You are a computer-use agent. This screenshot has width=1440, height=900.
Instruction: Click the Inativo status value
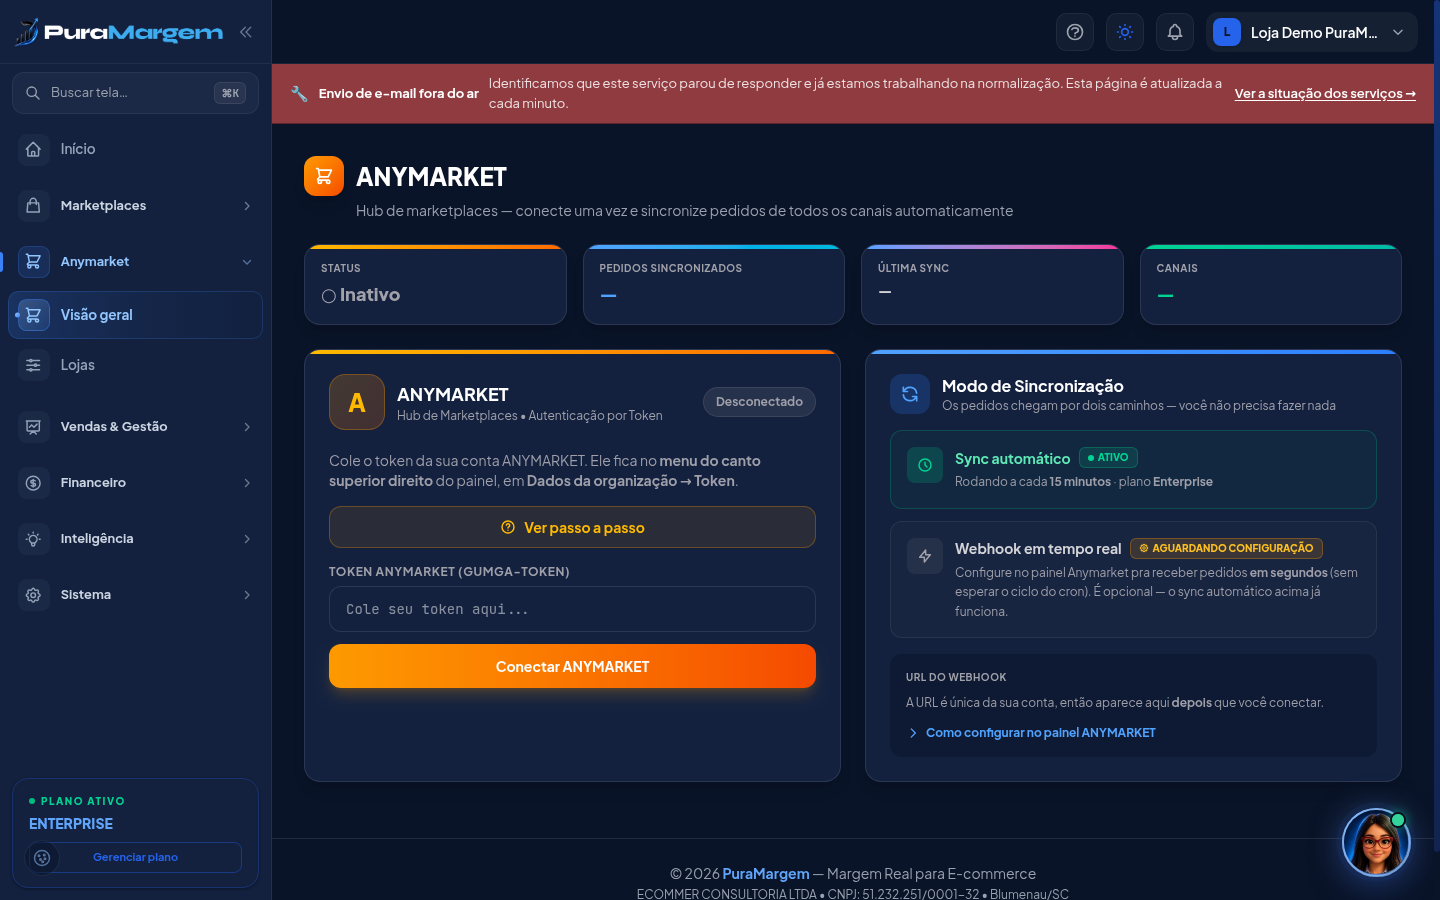pyautogui.click(x=361, y=295)
